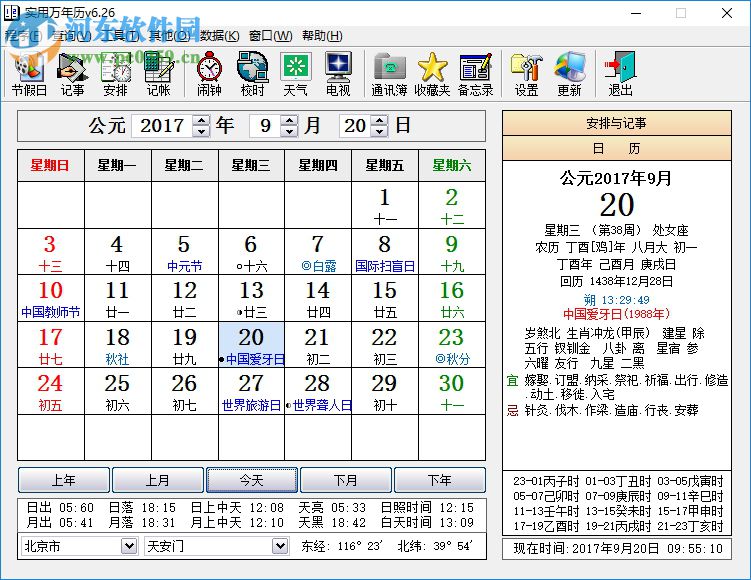The image size is (751, 580).
Task: Open the 收藏夹 favorites star
Action: [x=432, y=74]
